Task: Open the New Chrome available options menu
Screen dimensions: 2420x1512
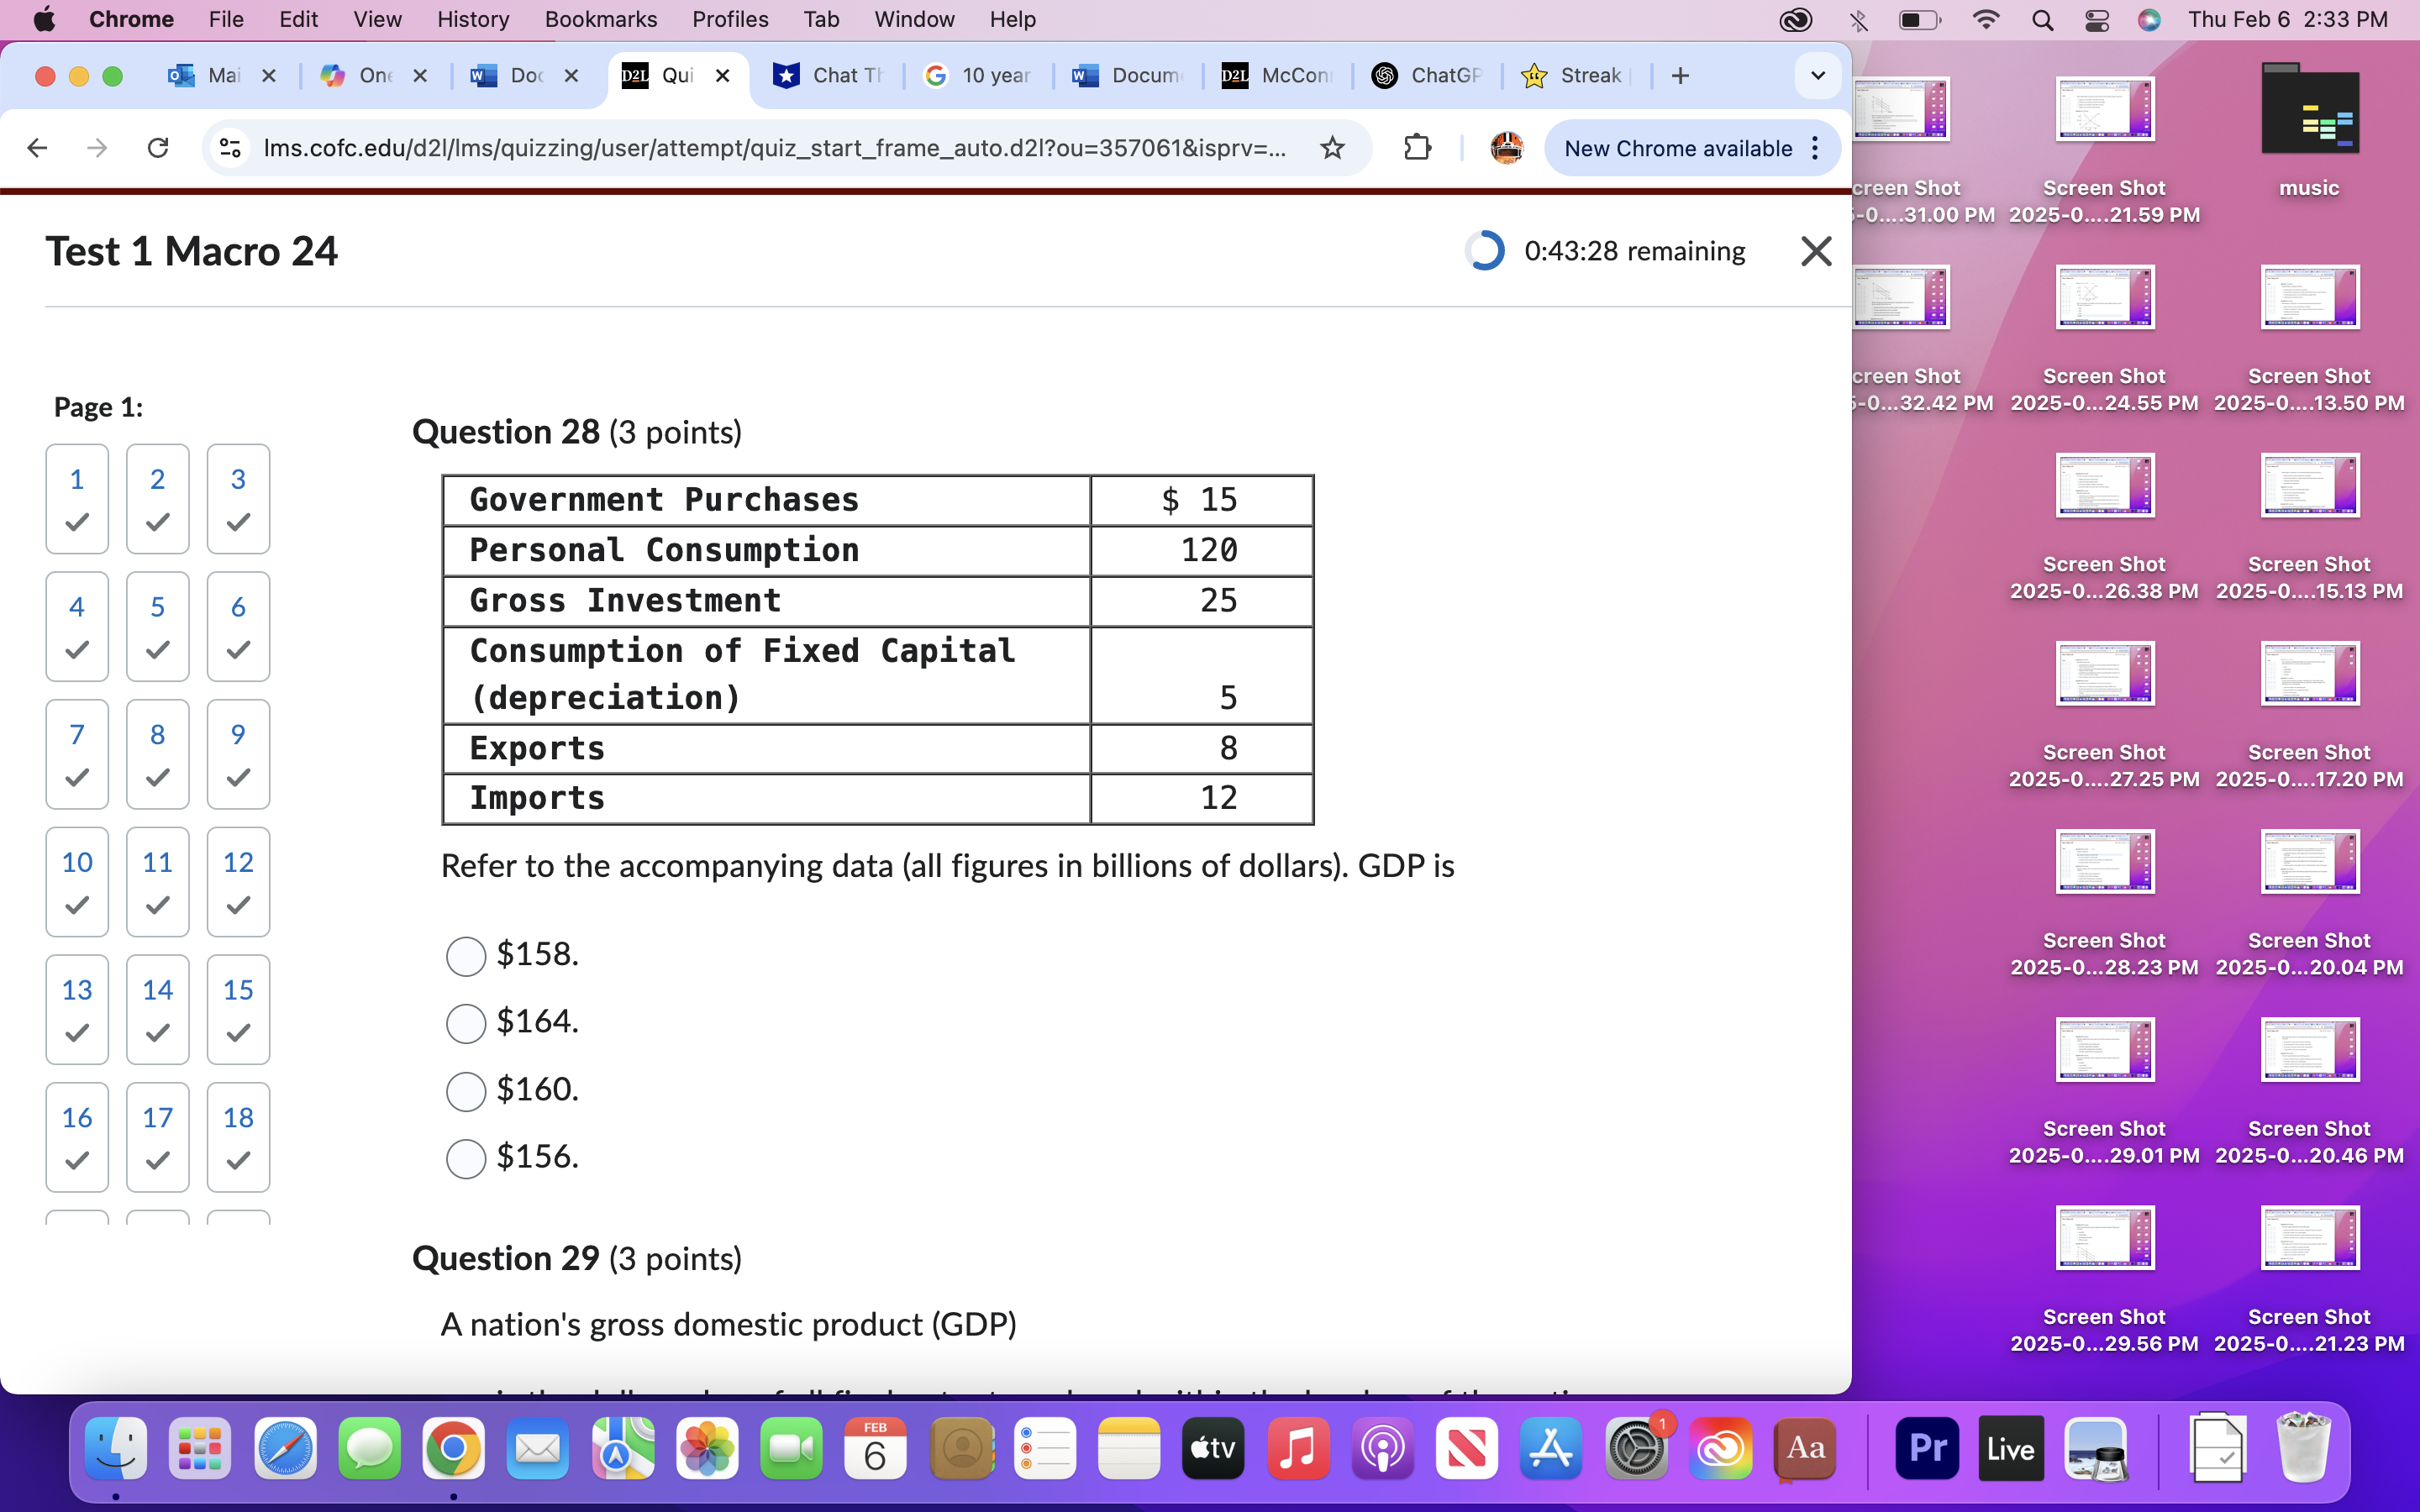Action: point(1817,148)
